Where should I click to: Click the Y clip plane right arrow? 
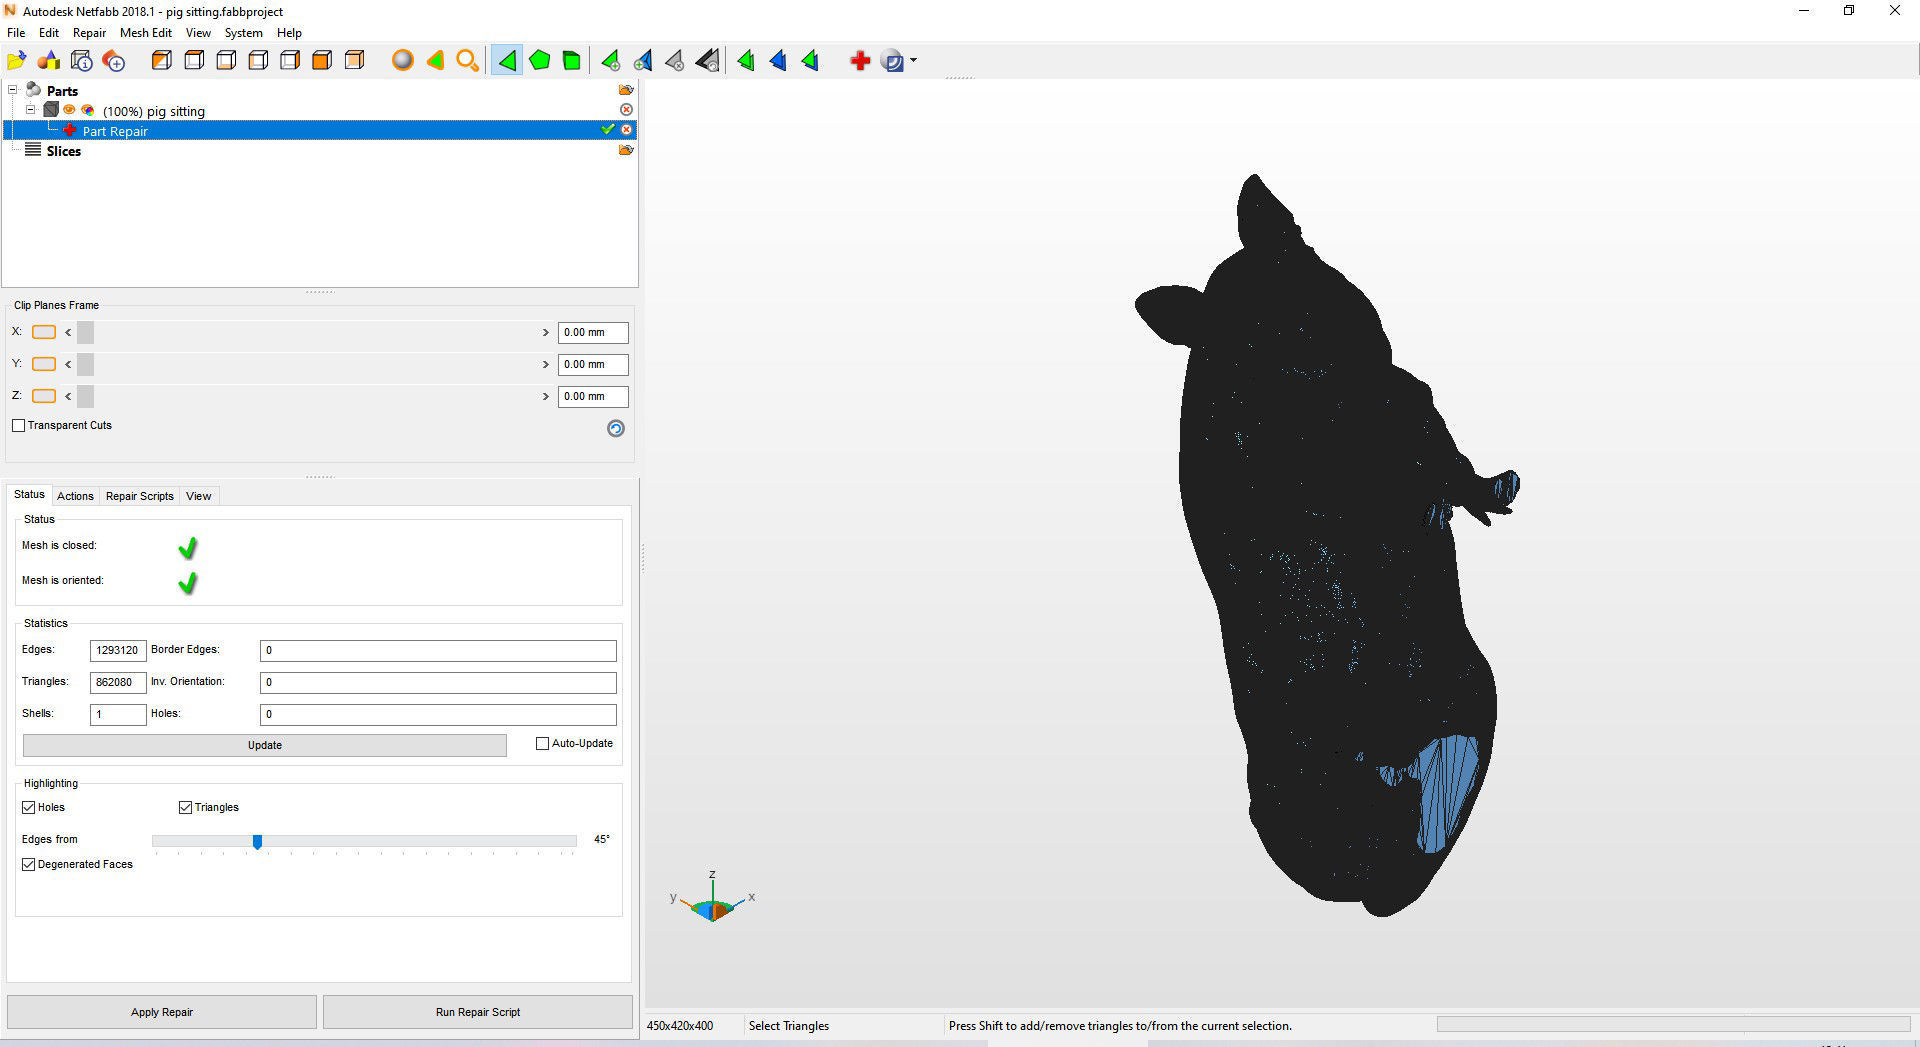point(546,364)
